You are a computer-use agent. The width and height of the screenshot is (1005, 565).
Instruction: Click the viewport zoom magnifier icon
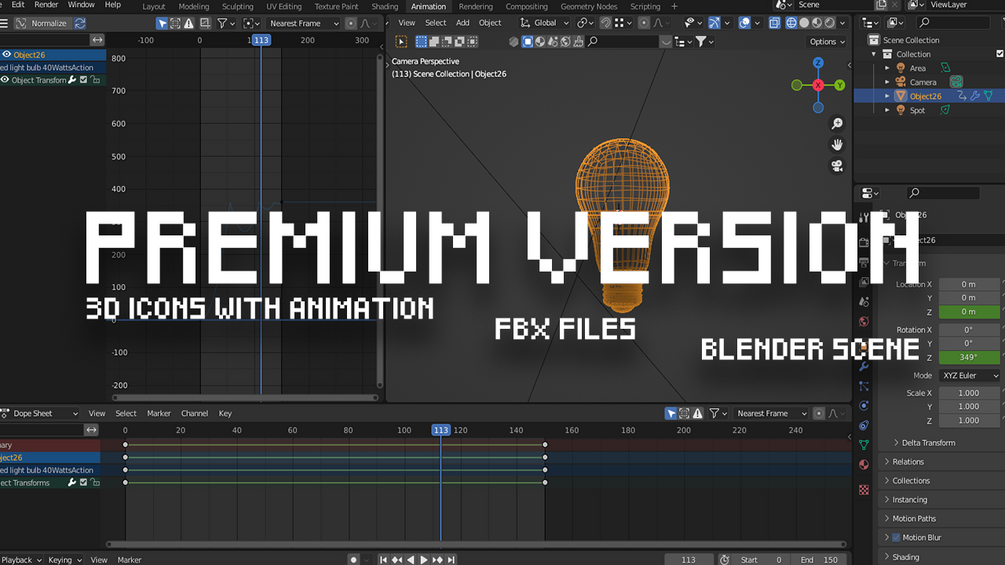[837, 124]
